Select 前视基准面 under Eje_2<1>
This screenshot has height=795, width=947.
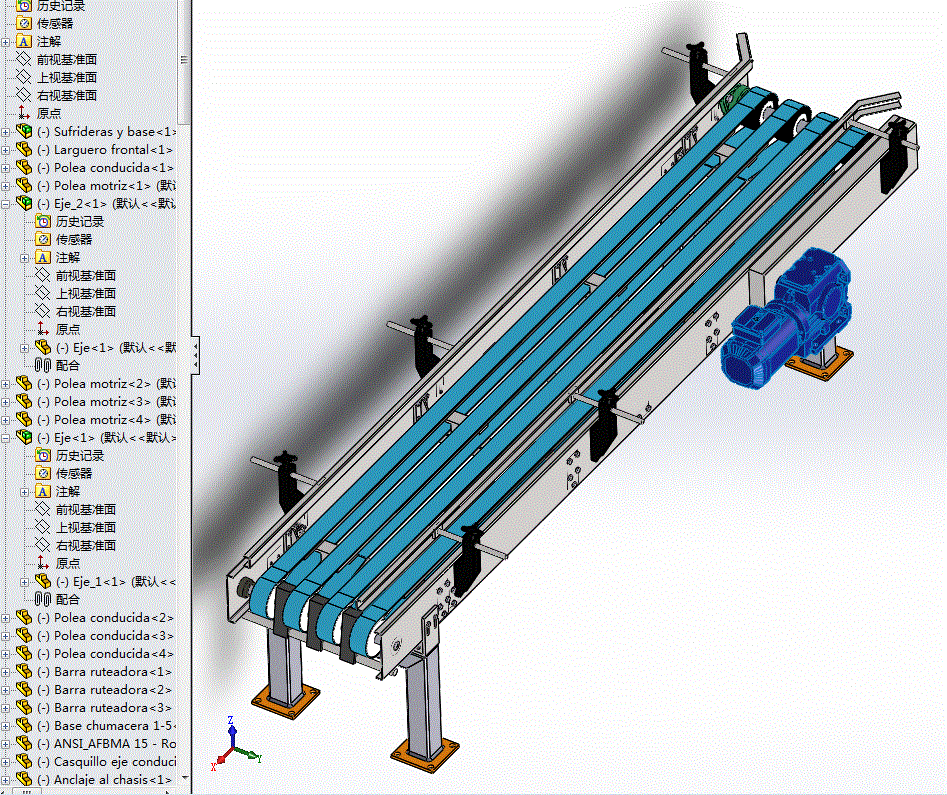[86, 275]
